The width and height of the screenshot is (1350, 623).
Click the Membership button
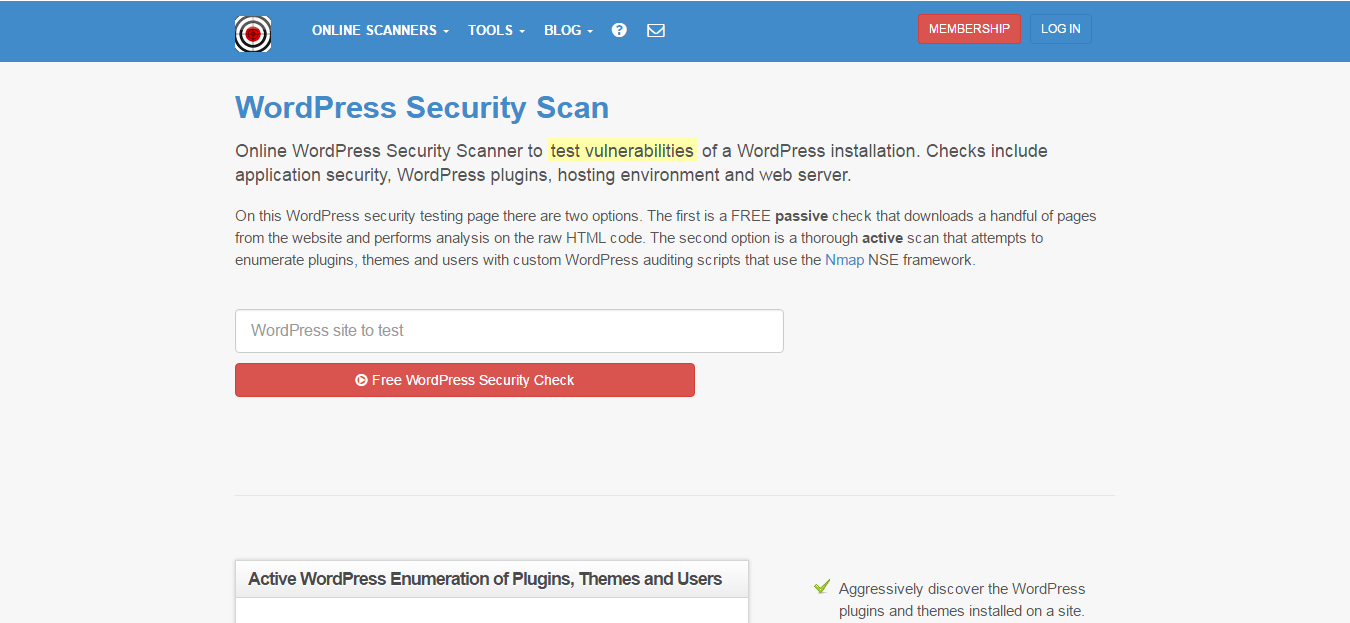pyautogui.click(x=969, y=29)
